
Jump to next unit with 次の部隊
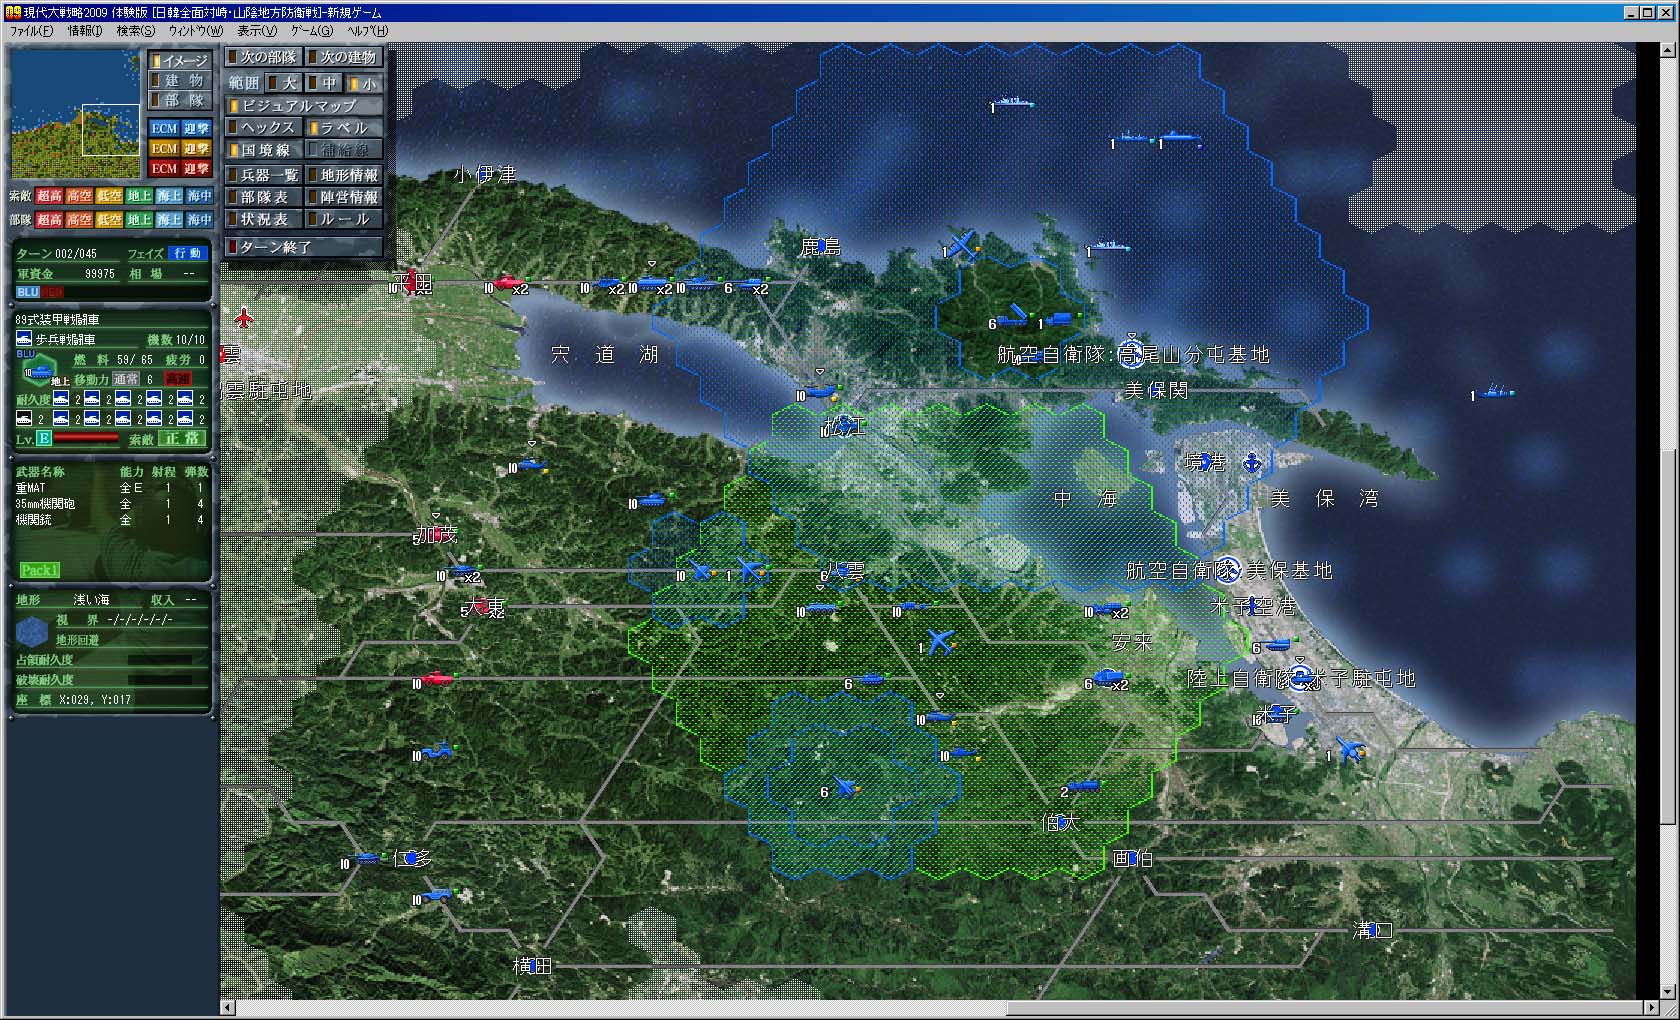point(263,57)
